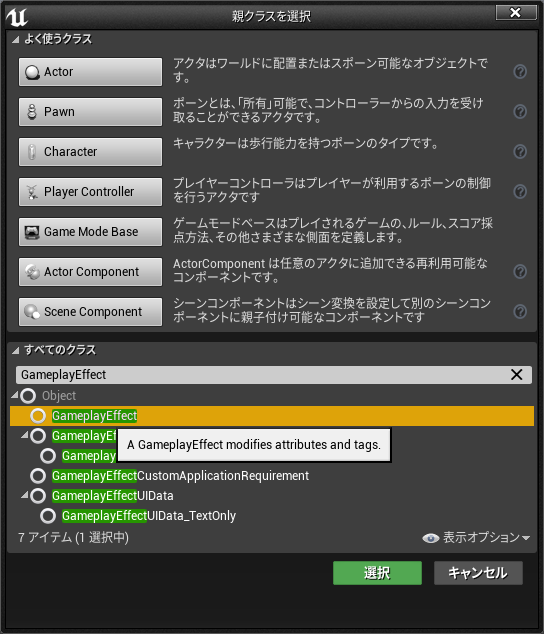This screenshot has height=634, width=544.
Task: Collapse the Object tree node
Action: pos(15,395)
